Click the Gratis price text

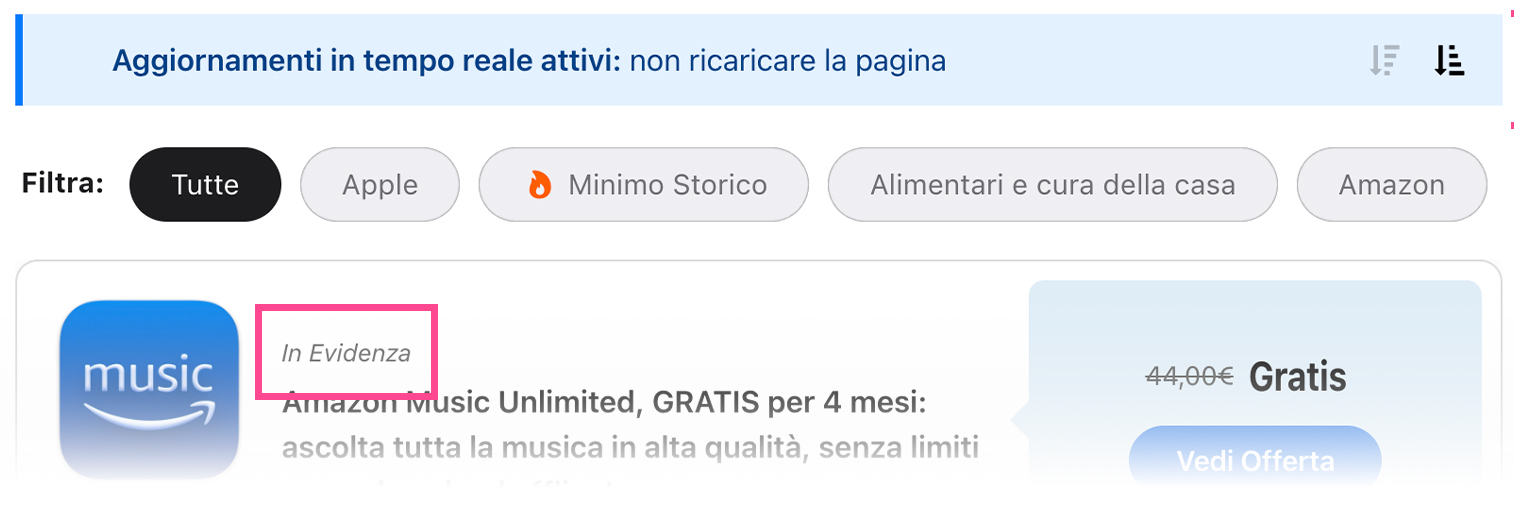(1297, 377)
